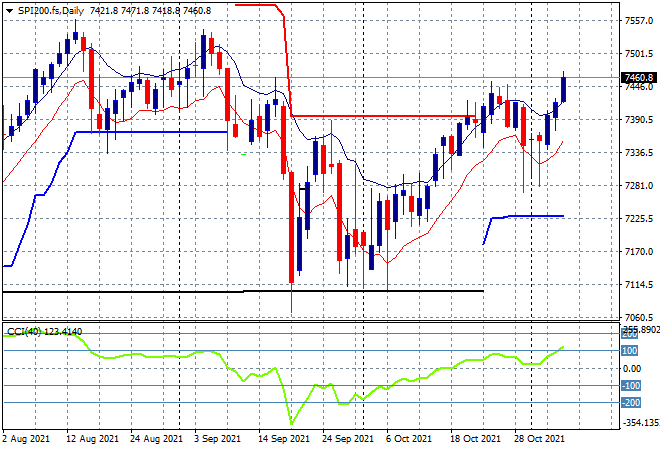Select the 28 Oct 2021 date label

point(539,439)
